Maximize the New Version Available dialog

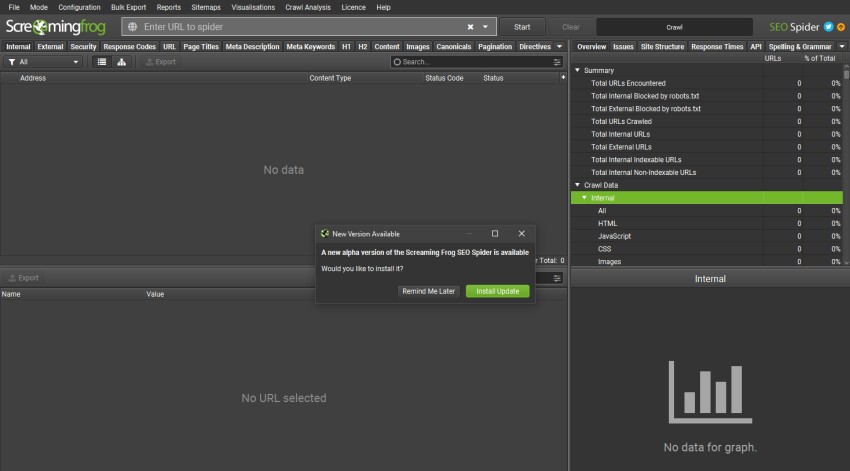coord(495,234)
